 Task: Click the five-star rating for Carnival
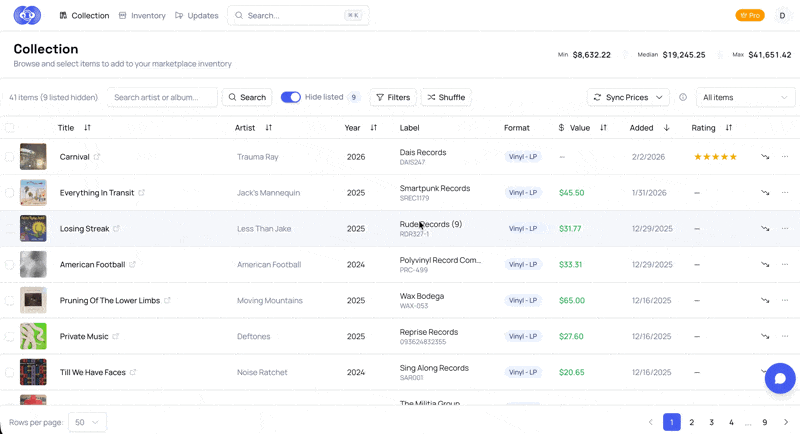tap(715, 157)
